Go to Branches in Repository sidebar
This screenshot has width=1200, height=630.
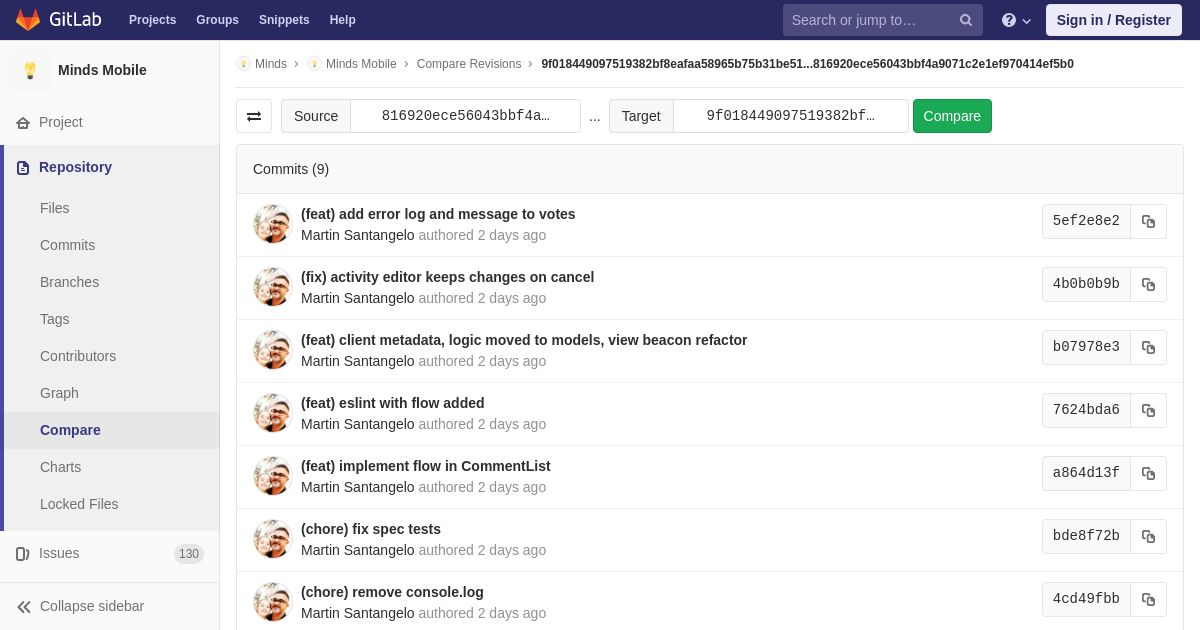pyautogui.click(x=69, y=282)
